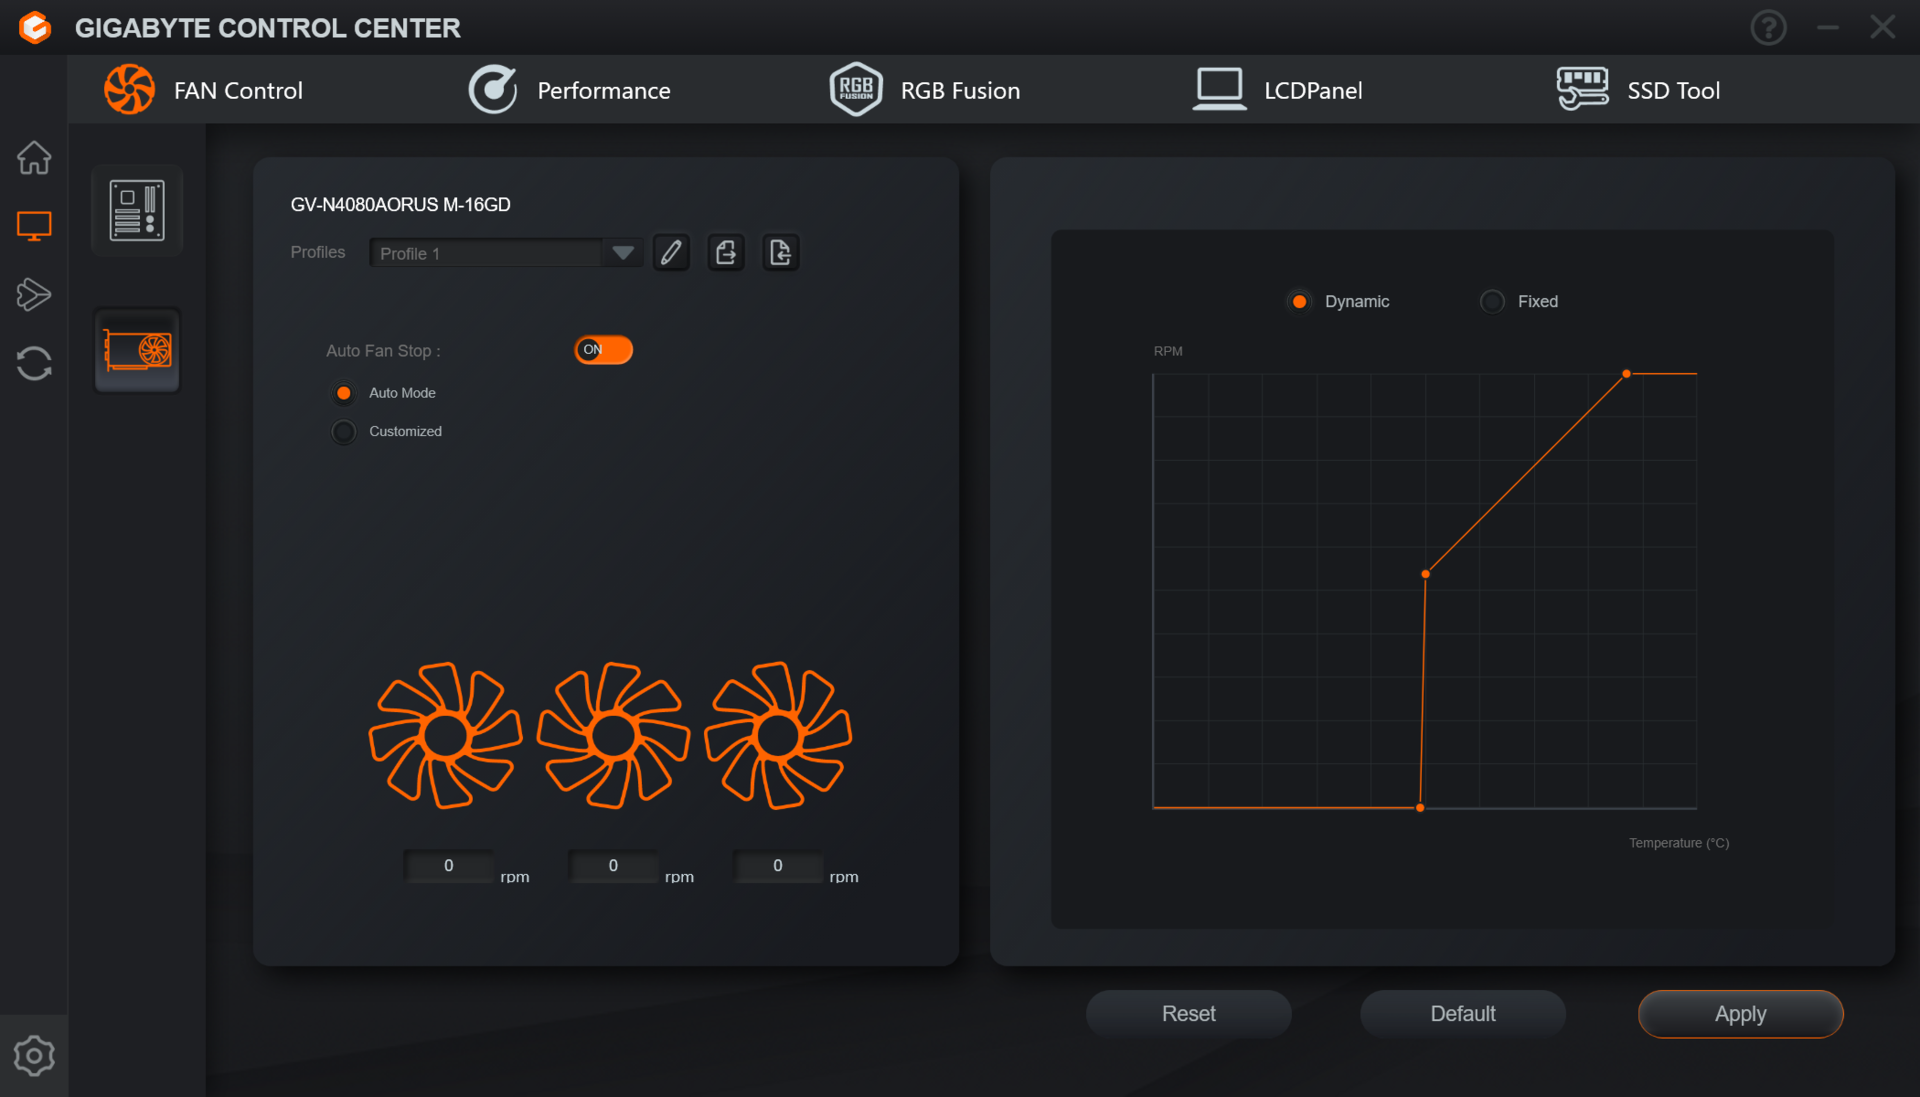Click the middle fan curve point
The width and height of the screenshot is (1920, 1097).
tap(1426, 574)
